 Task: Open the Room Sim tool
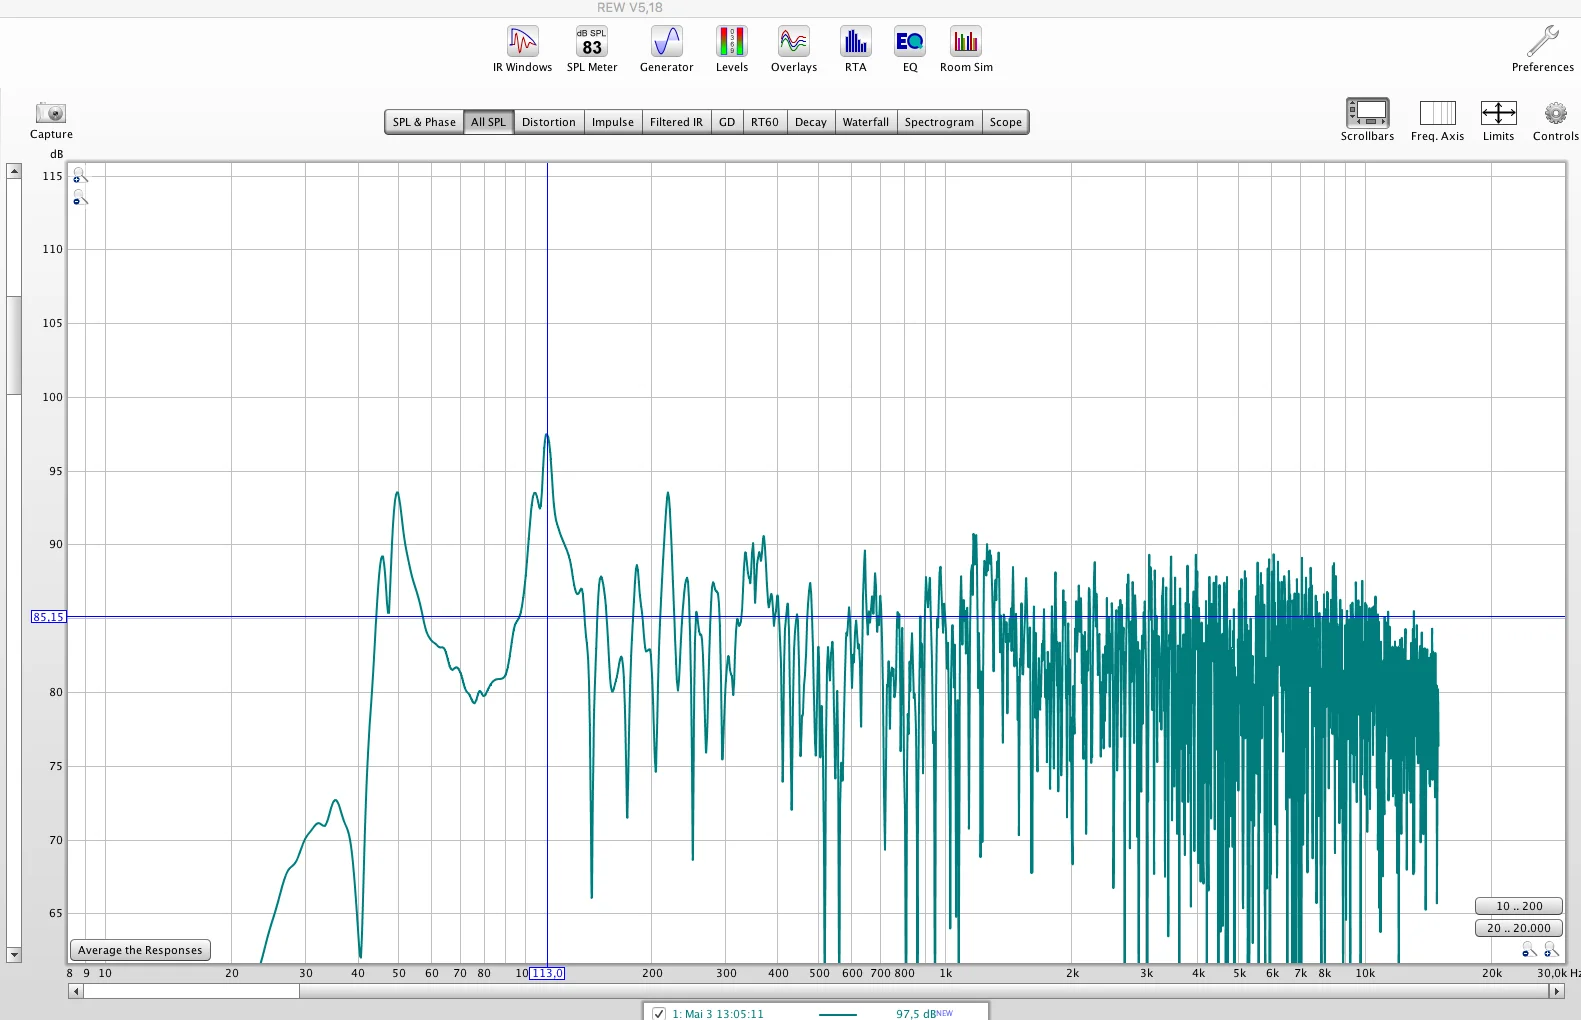click(966, 49)
